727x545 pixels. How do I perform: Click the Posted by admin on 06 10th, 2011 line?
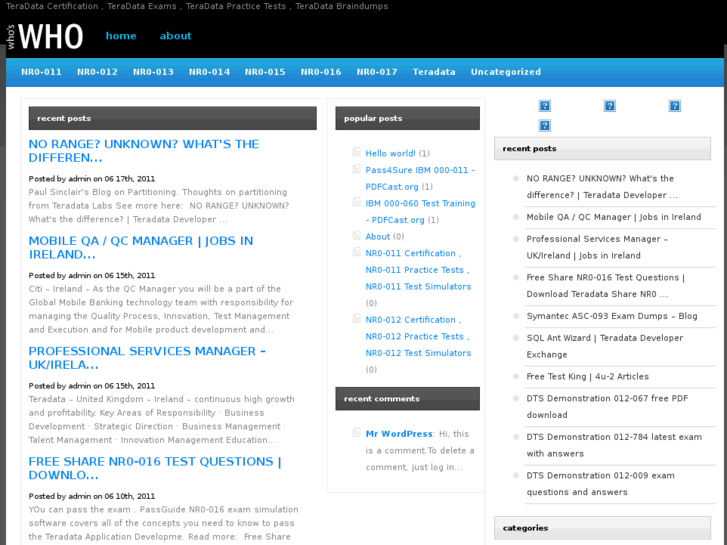92,496
